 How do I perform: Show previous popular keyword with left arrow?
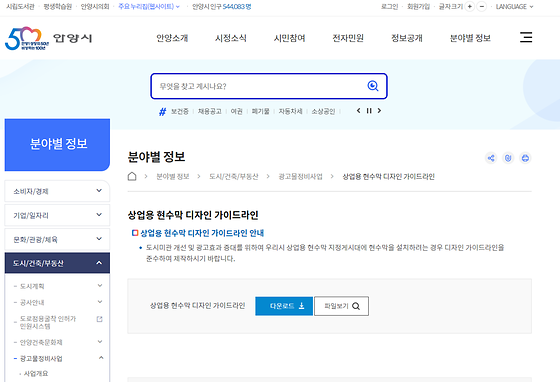[x=358, y=111]
